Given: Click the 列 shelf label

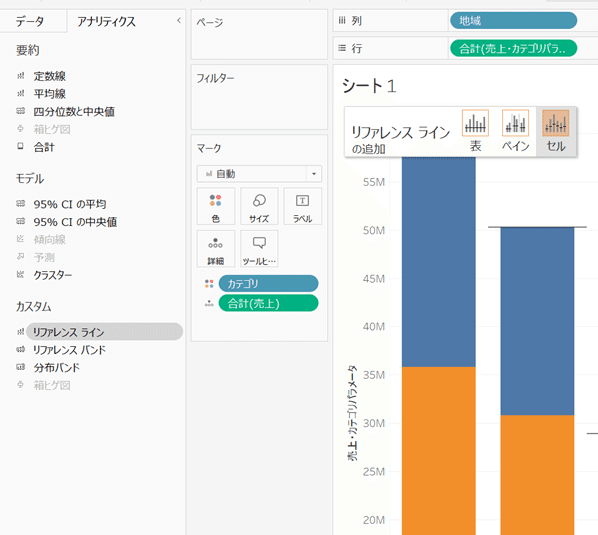Looking at the screenshot, I should [x=356, y=21].
